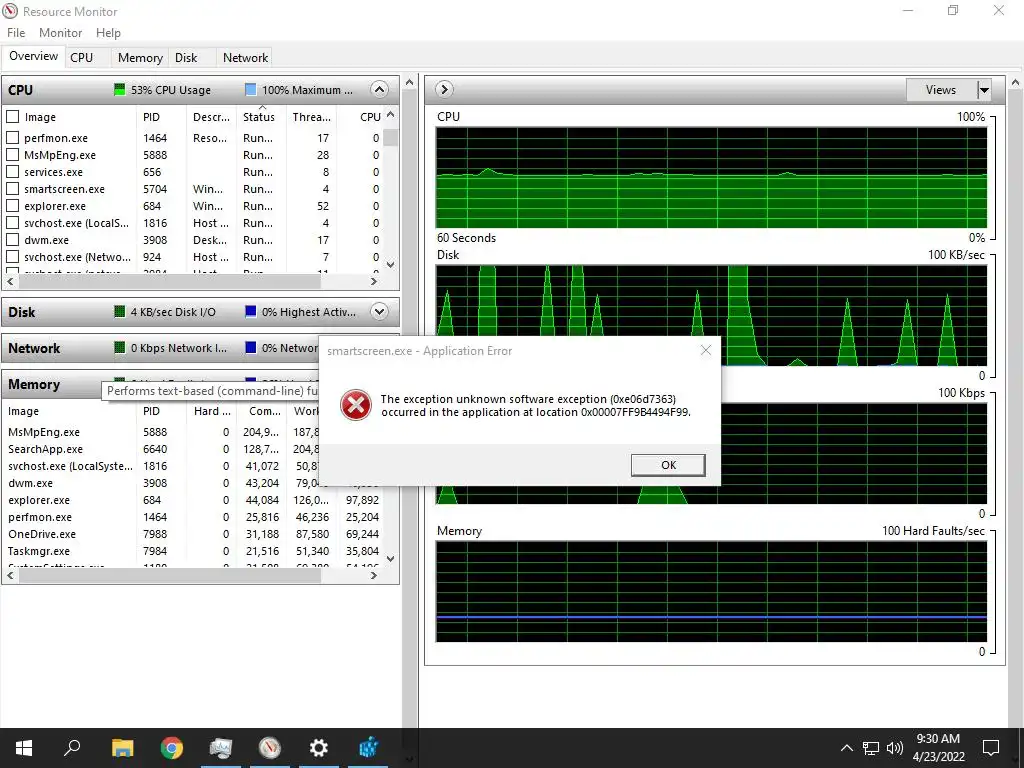
Task: Open the Windows Start menu
Action: 24,748
